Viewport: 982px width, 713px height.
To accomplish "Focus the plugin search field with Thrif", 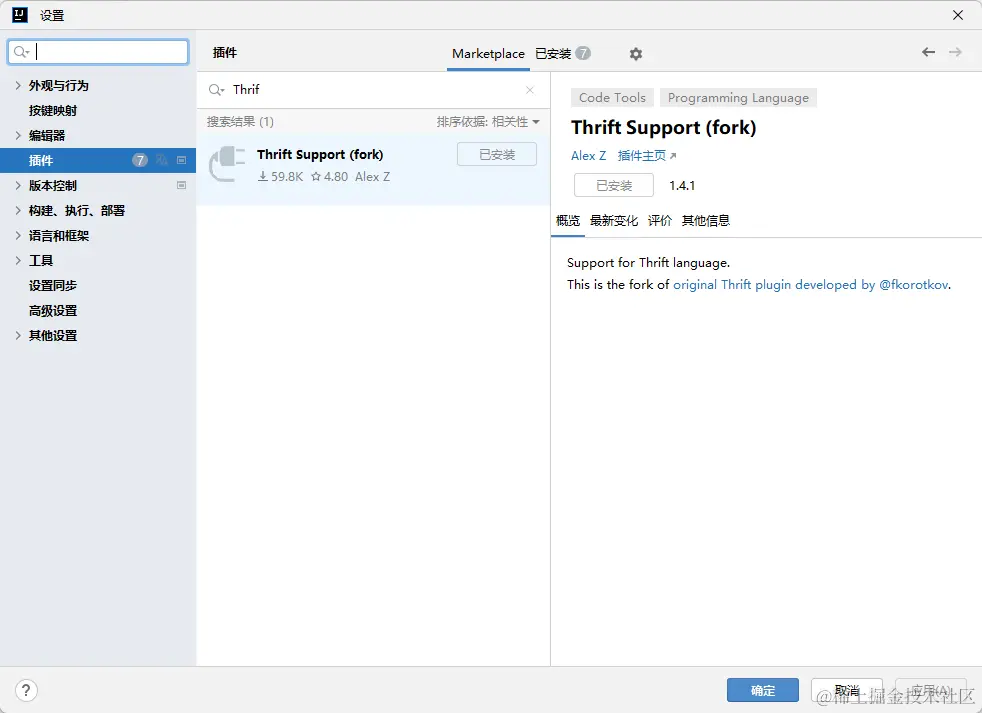I will (x=373, y=90).
